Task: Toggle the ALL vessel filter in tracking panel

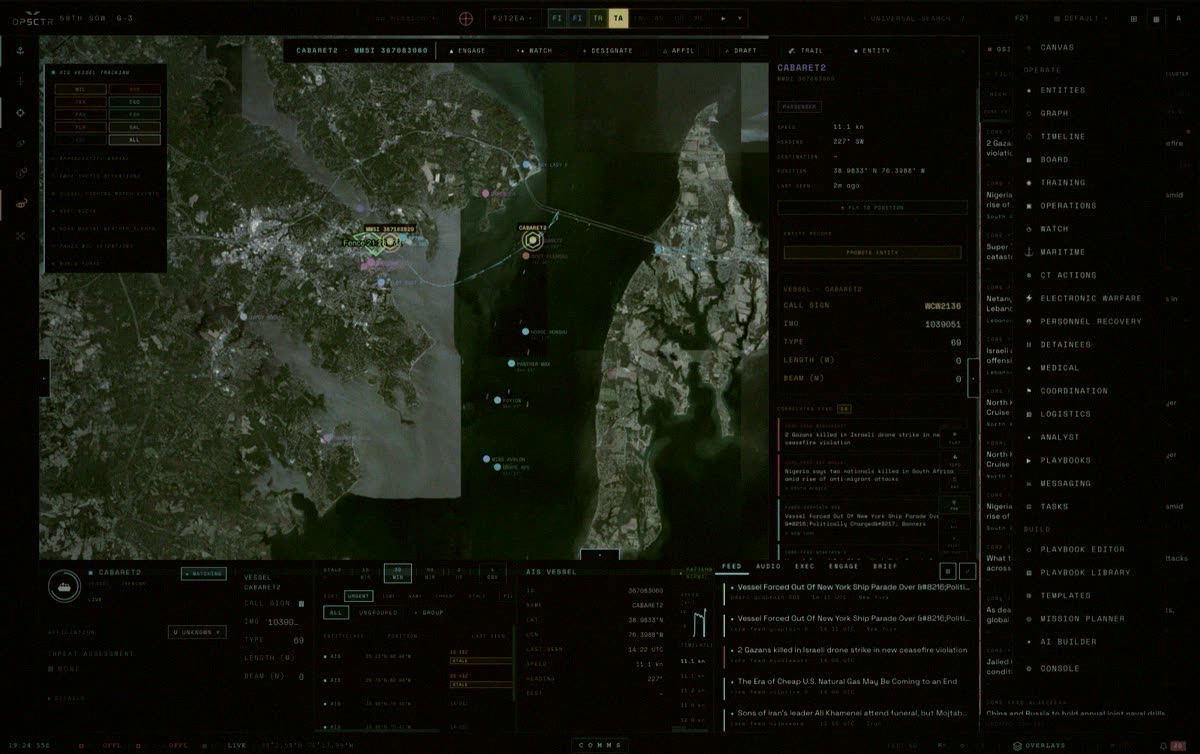Action: point(133,140)
